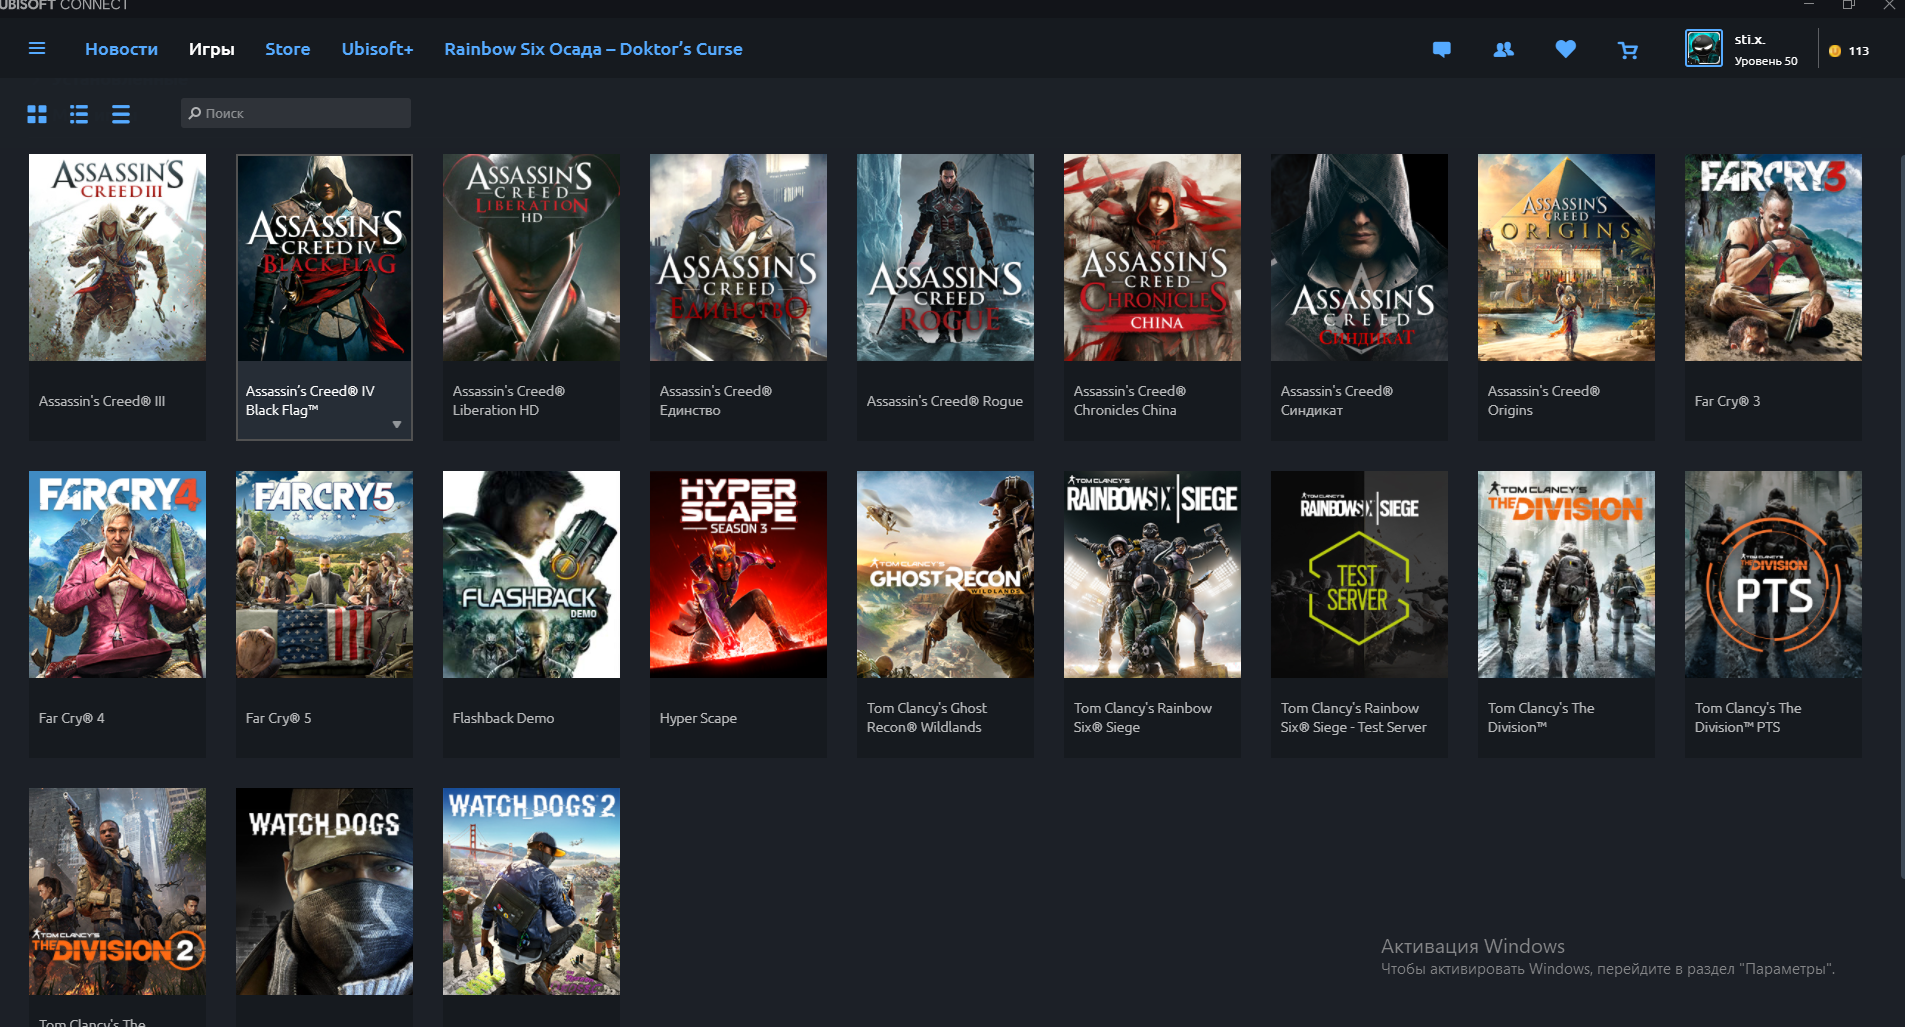Switch library to detailed list view
Image resolution: width=1905 pixels, height=1027 pixels.
coord(78,114)
